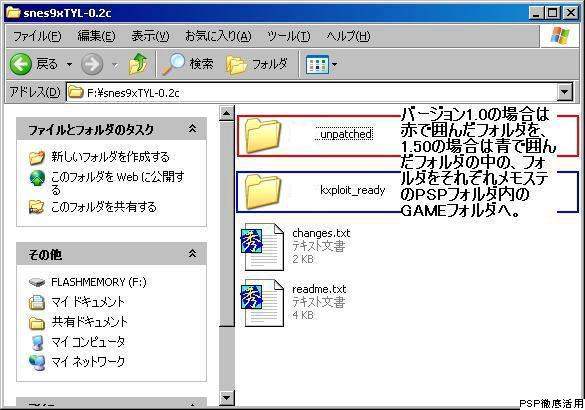Open the ツール(T) menu

click(x=289, y=36)
